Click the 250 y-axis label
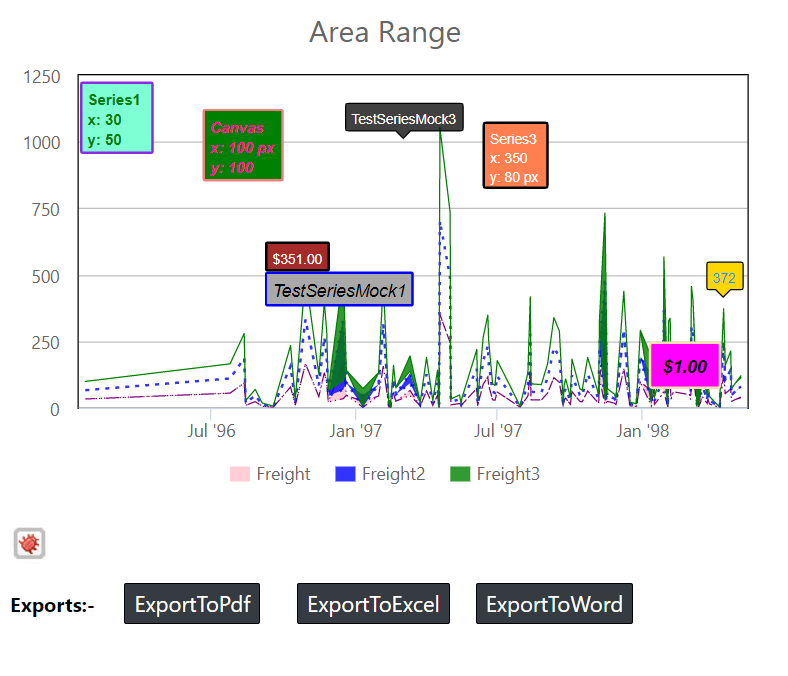 pyautogui.click(x=46, y=343)
